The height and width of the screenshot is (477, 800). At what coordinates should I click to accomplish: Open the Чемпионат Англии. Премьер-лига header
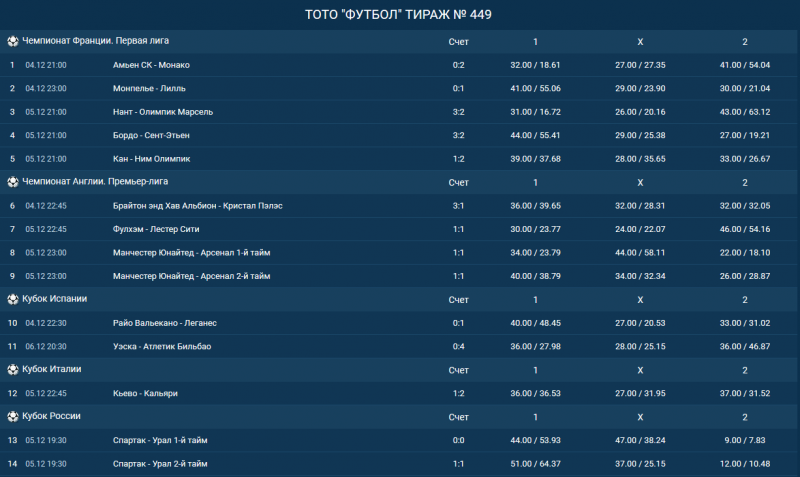(x=95, y=182)
